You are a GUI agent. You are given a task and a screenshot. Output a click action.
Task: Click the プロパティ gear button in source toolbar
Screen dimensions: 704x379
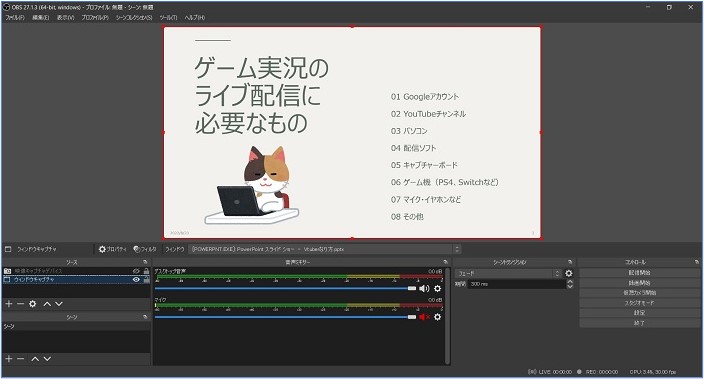click(113, 249)
